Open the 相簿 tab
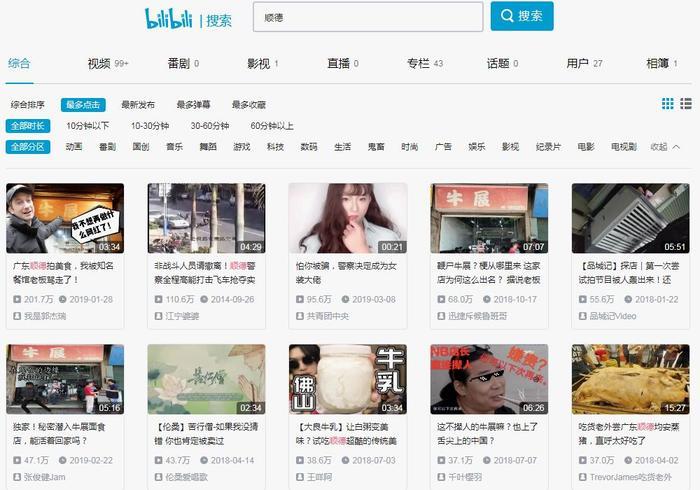 662,64
